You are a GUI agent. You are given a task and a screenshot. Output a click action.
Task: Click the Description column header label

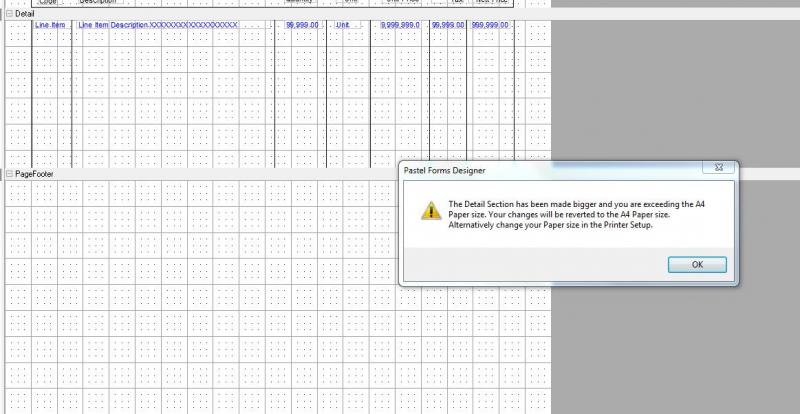pos(98,2)
